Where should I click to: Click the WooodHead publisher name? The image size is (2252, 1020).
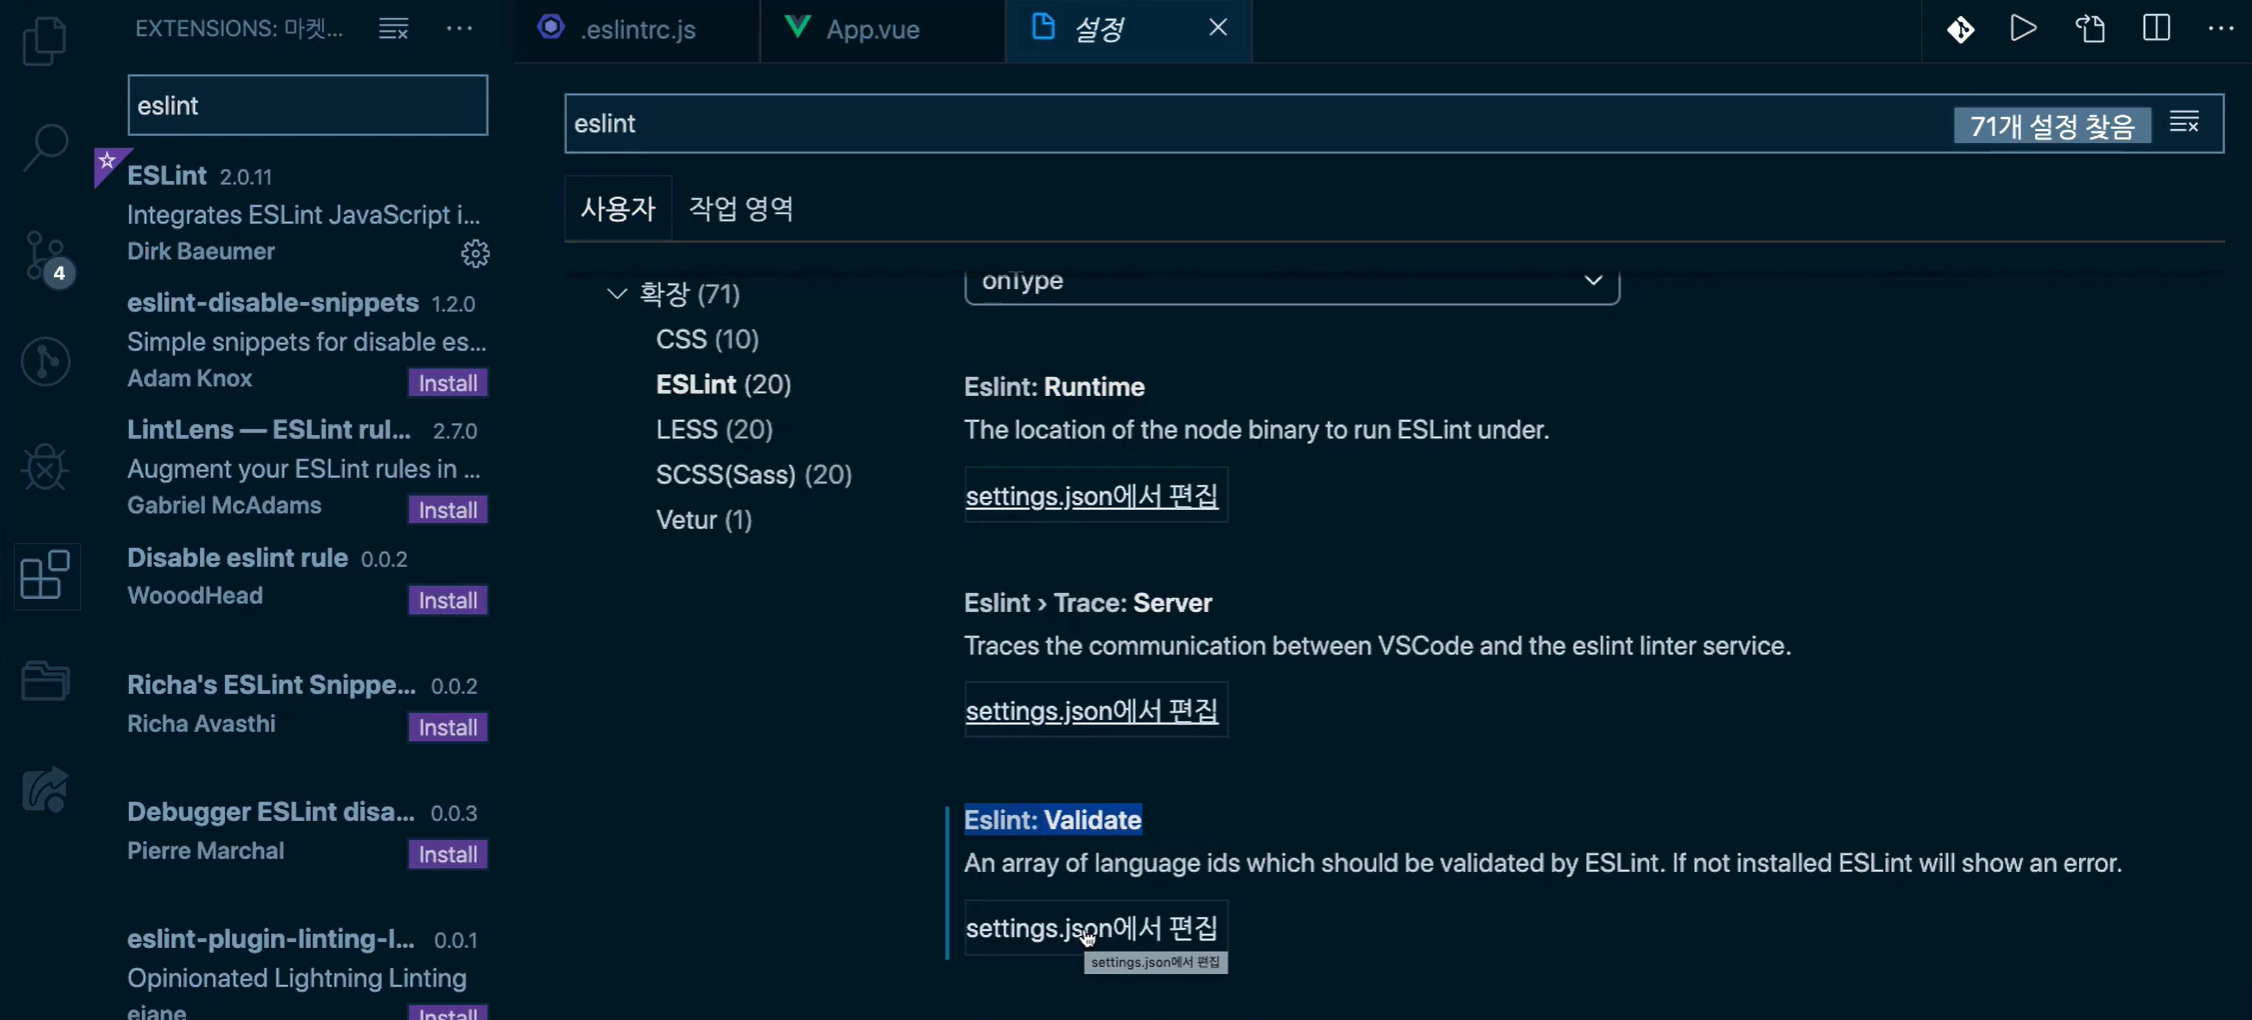(x=195, y=595)
